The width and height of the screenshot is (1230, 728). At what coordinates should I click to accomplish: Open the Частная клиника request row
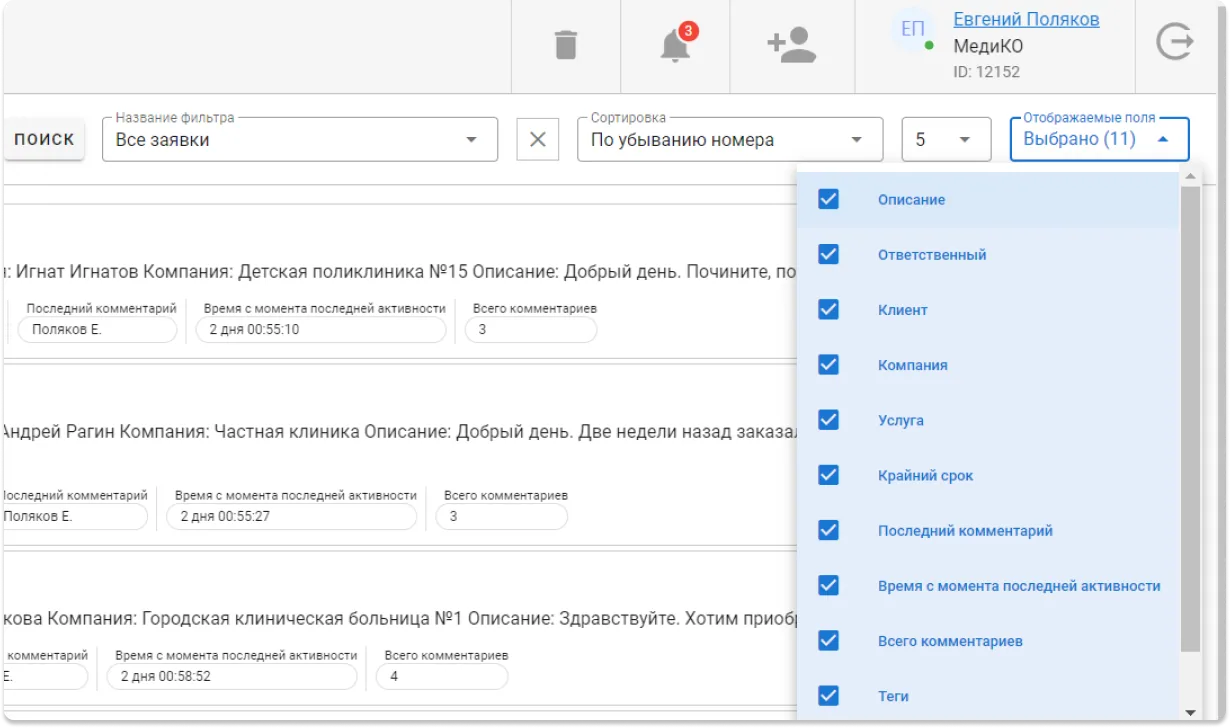click(x=400, y=456)
